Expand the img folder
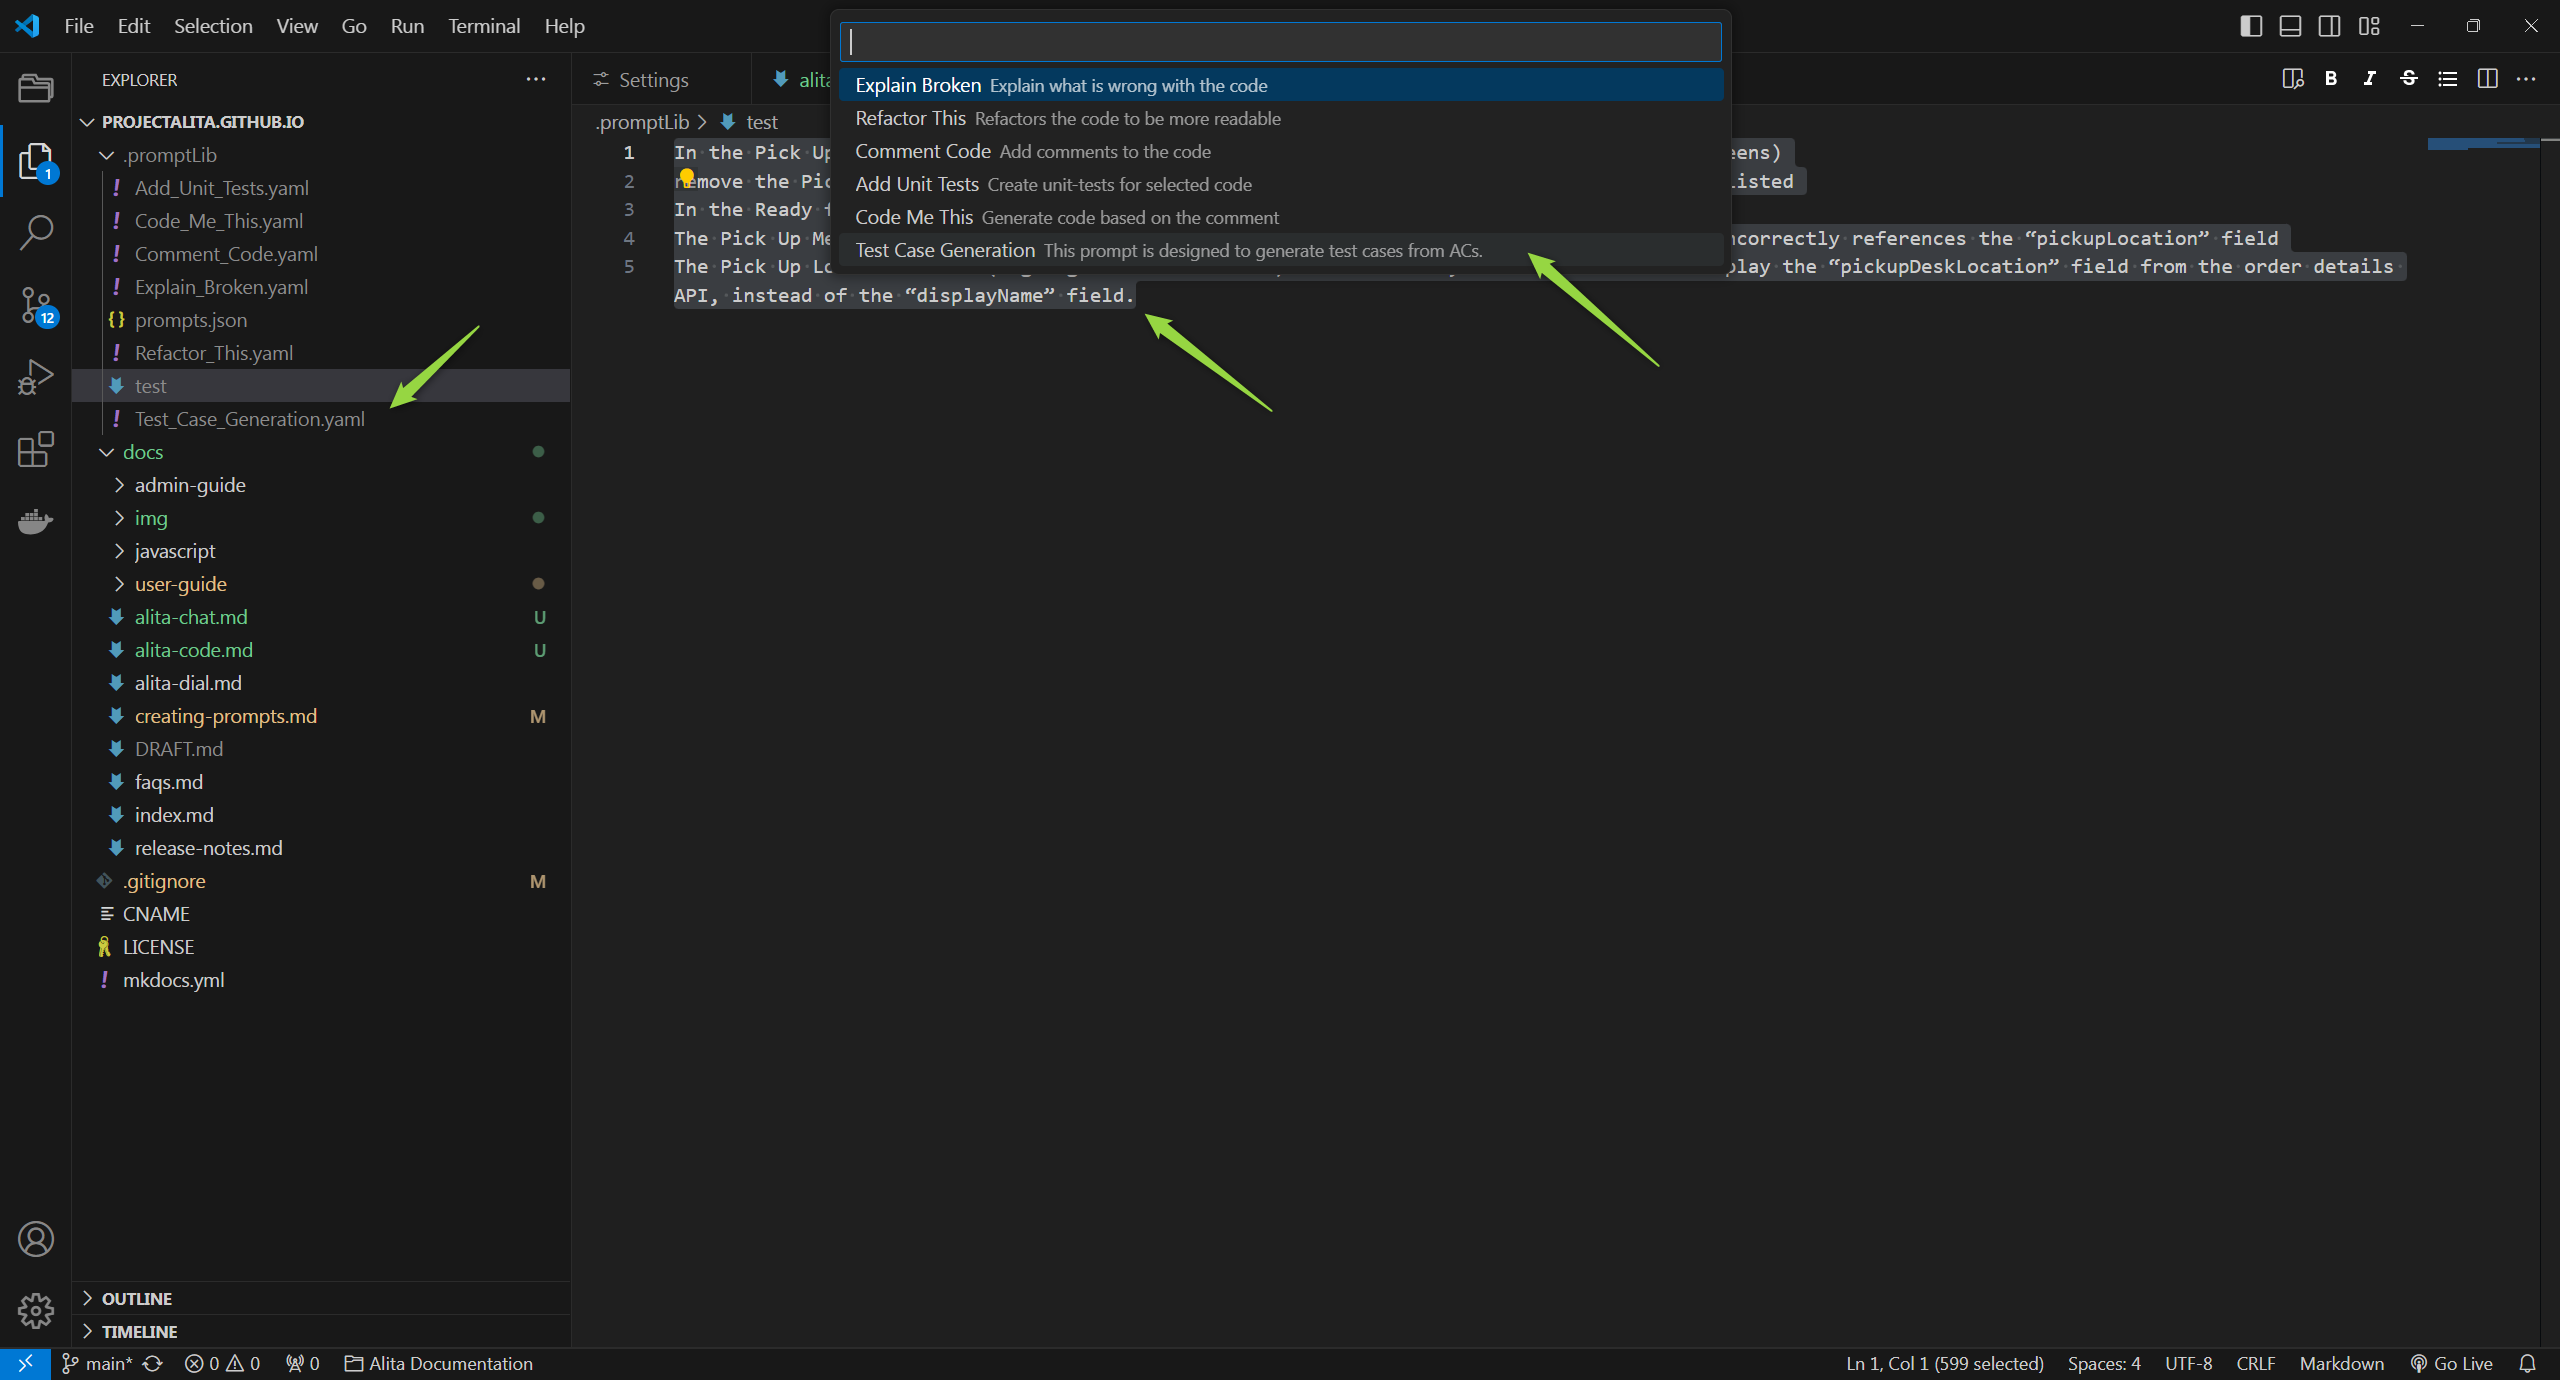The height and width of the screenshot is (1380, 2560). point(320,518)
